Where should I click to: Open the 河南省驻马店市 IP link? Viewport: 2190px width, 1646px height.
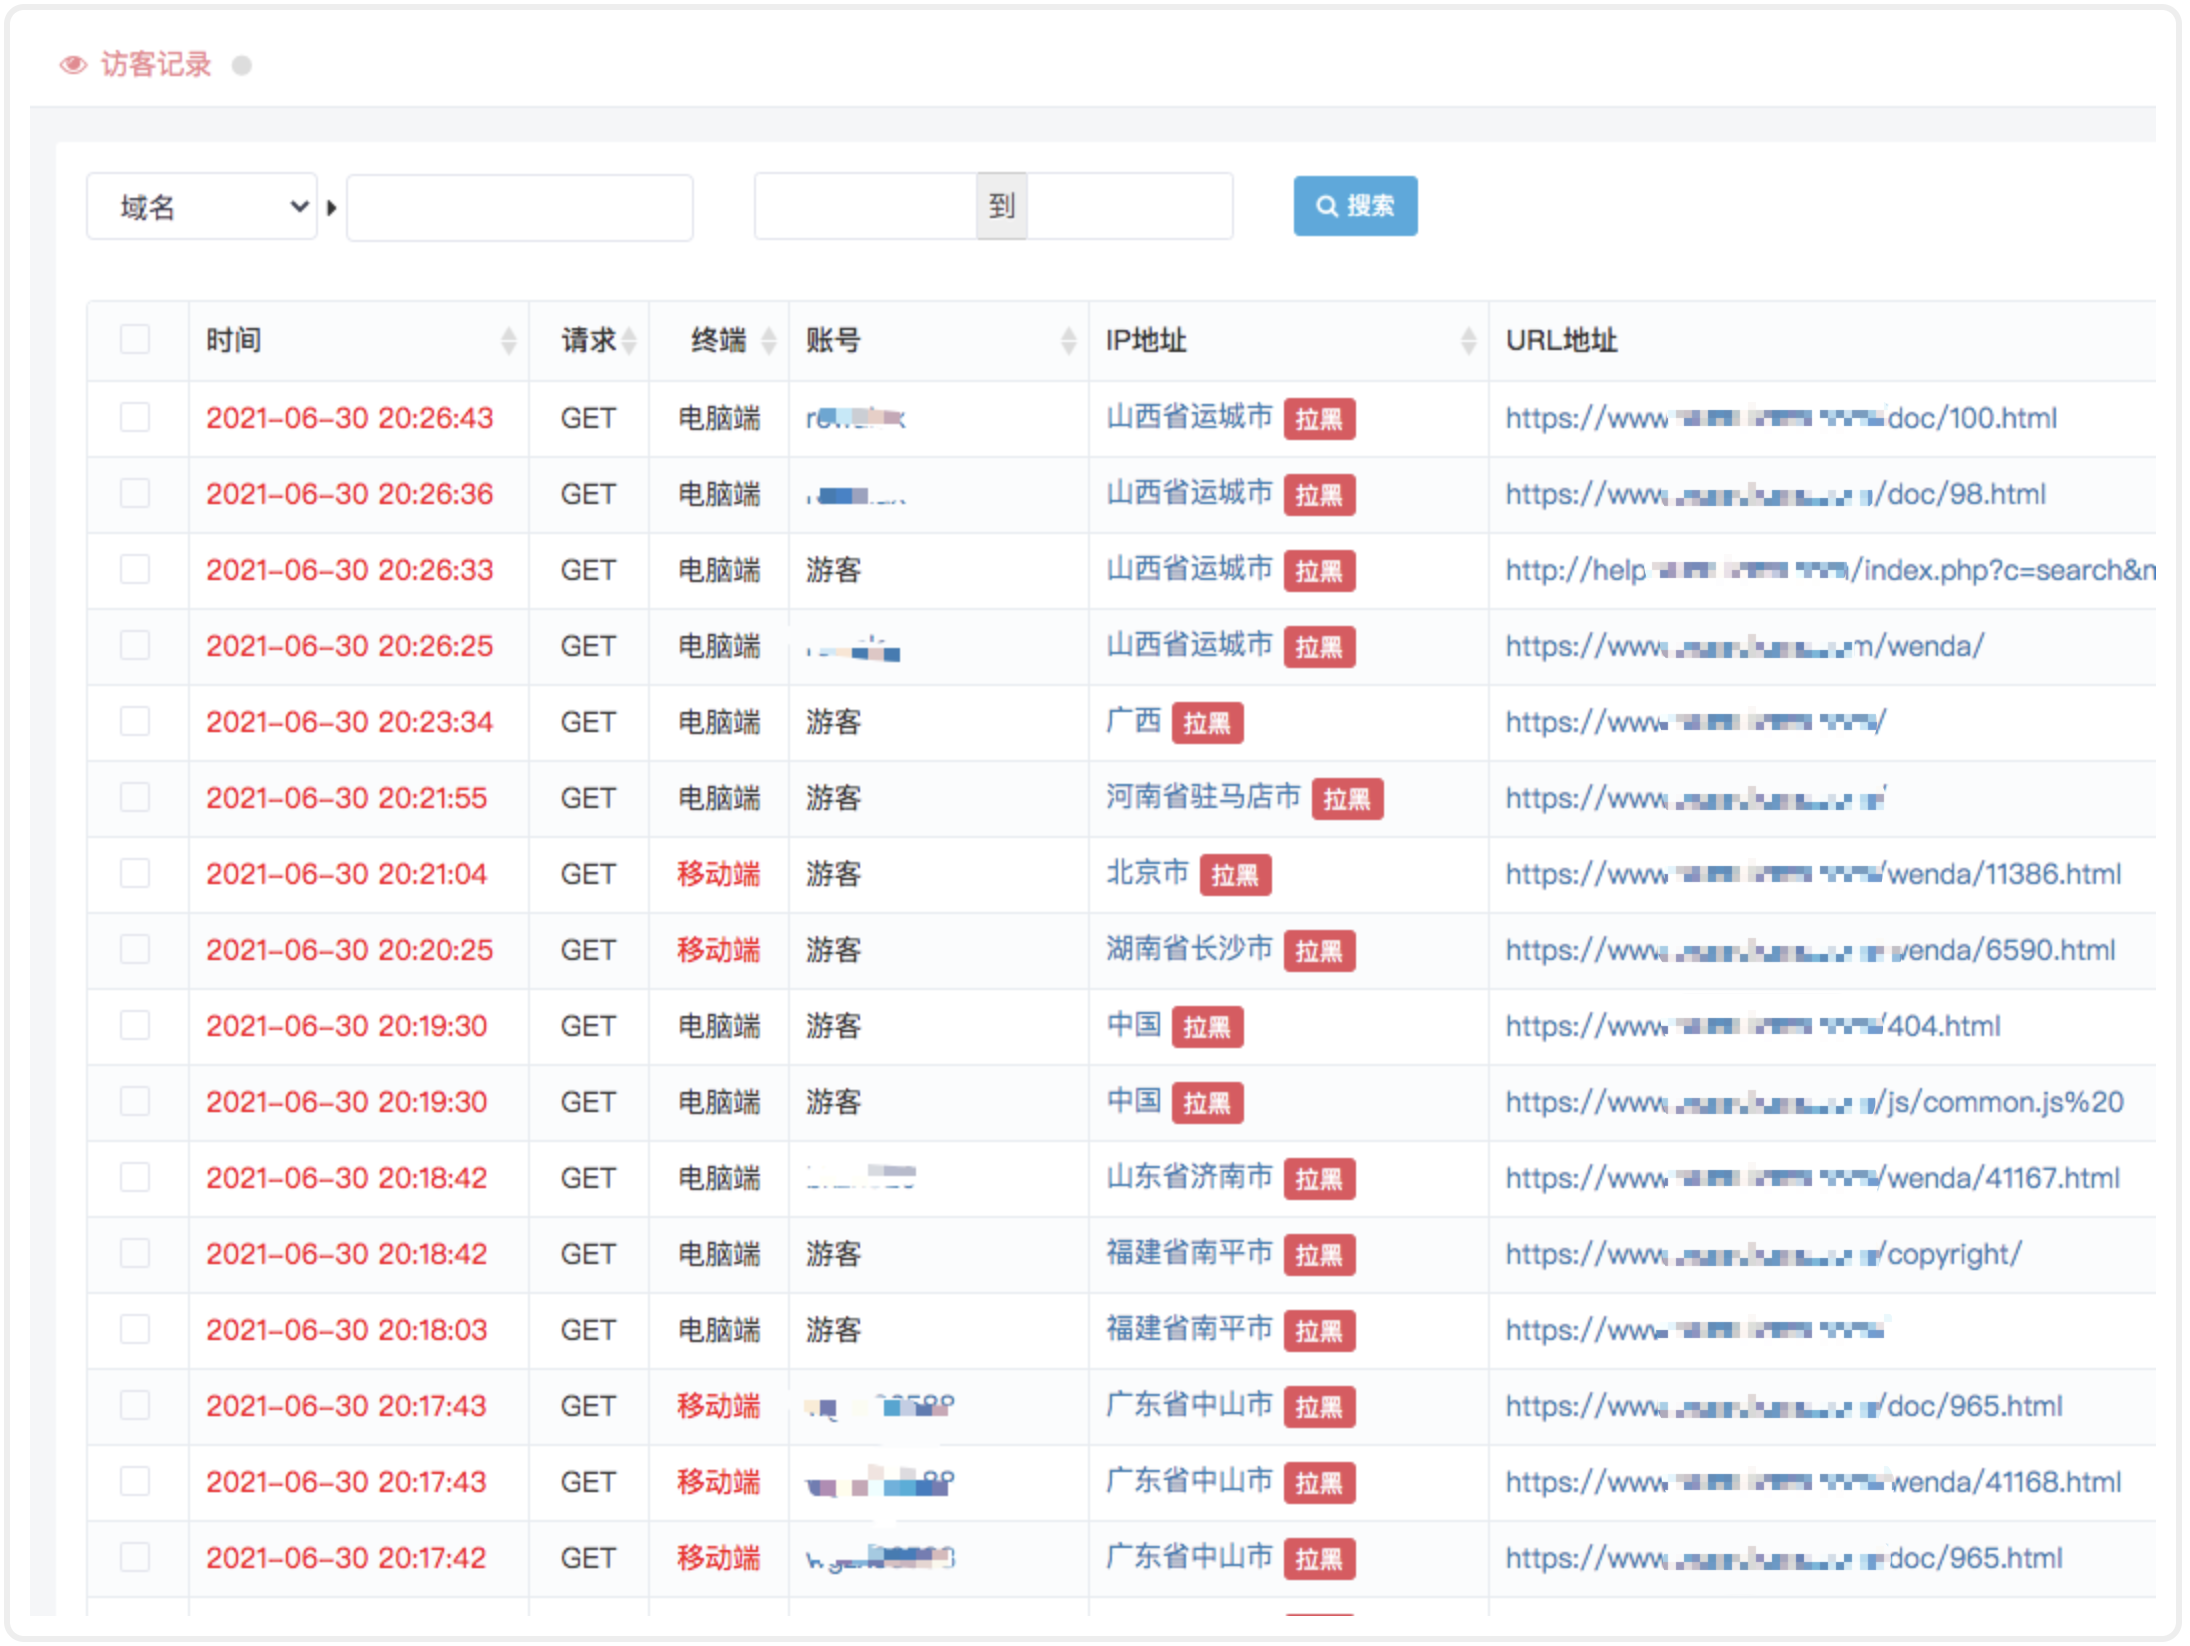click(x=1203, y=797)
